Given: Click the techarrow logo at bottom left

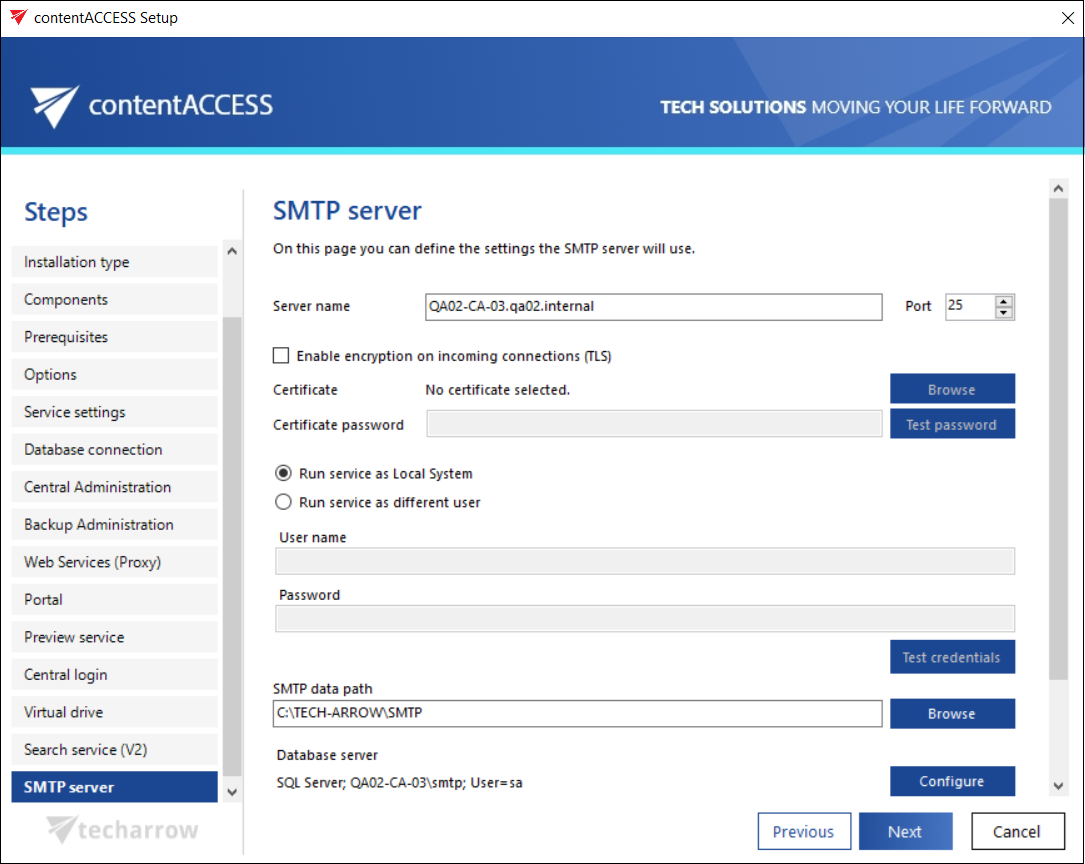Looking at the screenshot, I should point(123,830).
